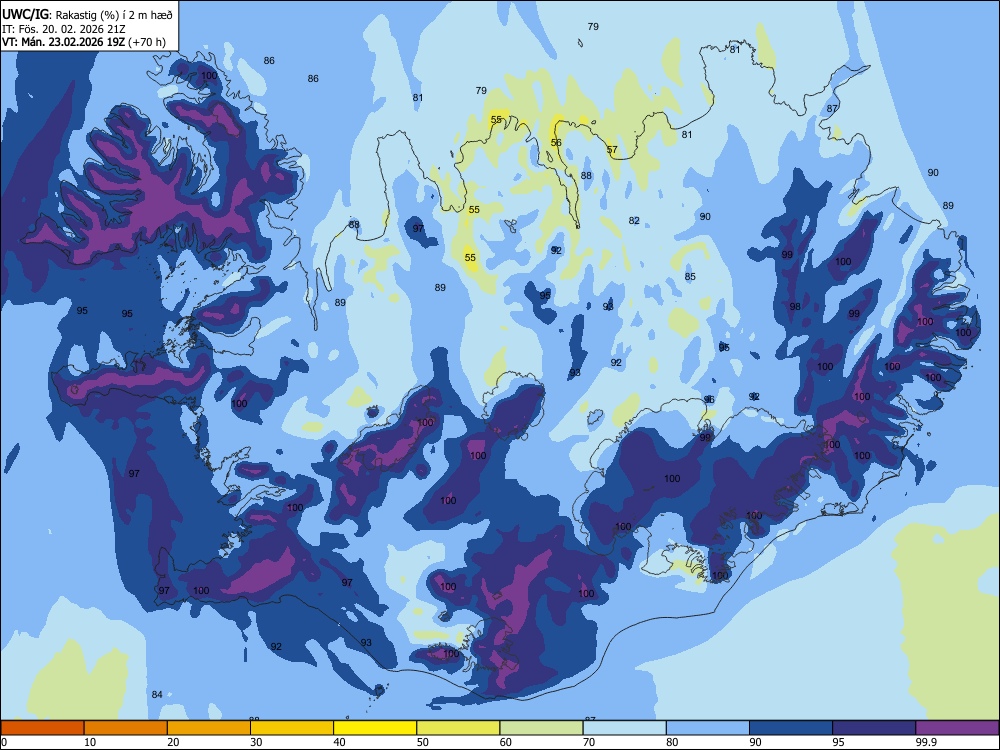Select the '10' legend scale label
1000x750 pixels.
pos(90,742)
